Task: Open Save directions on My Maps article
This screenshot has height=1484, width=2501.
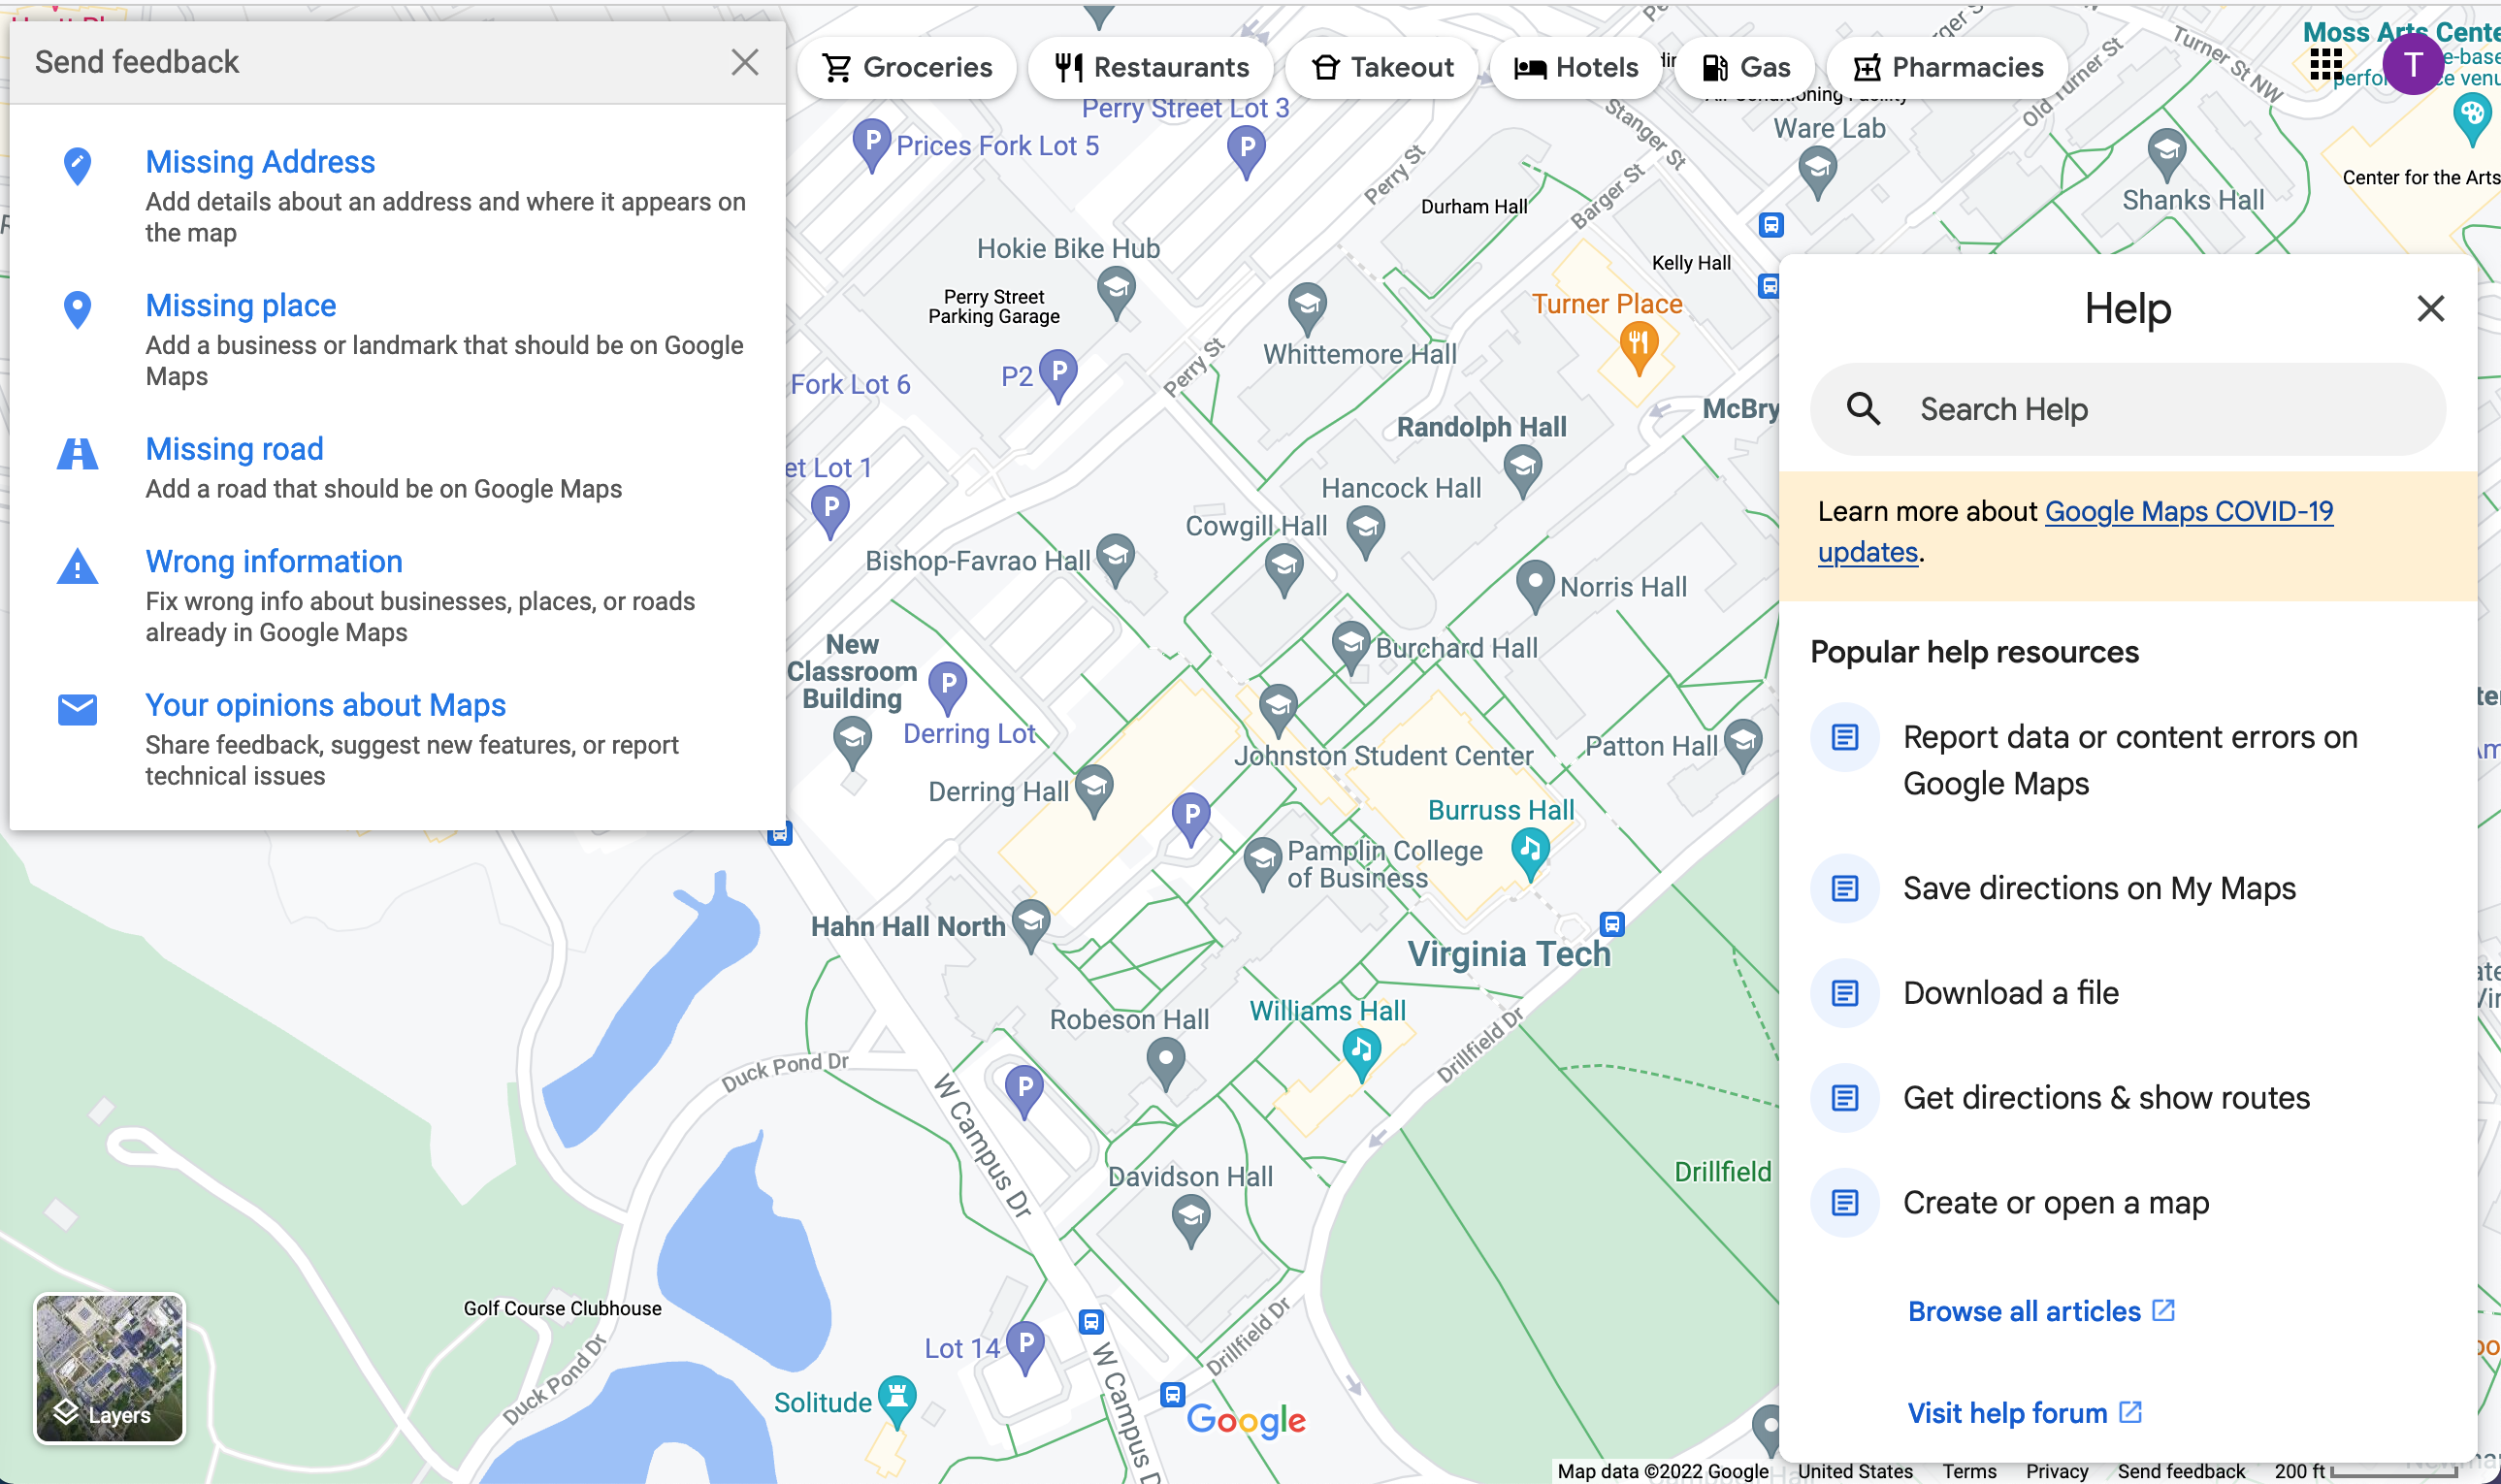Action: click(x=2127, y=888)
